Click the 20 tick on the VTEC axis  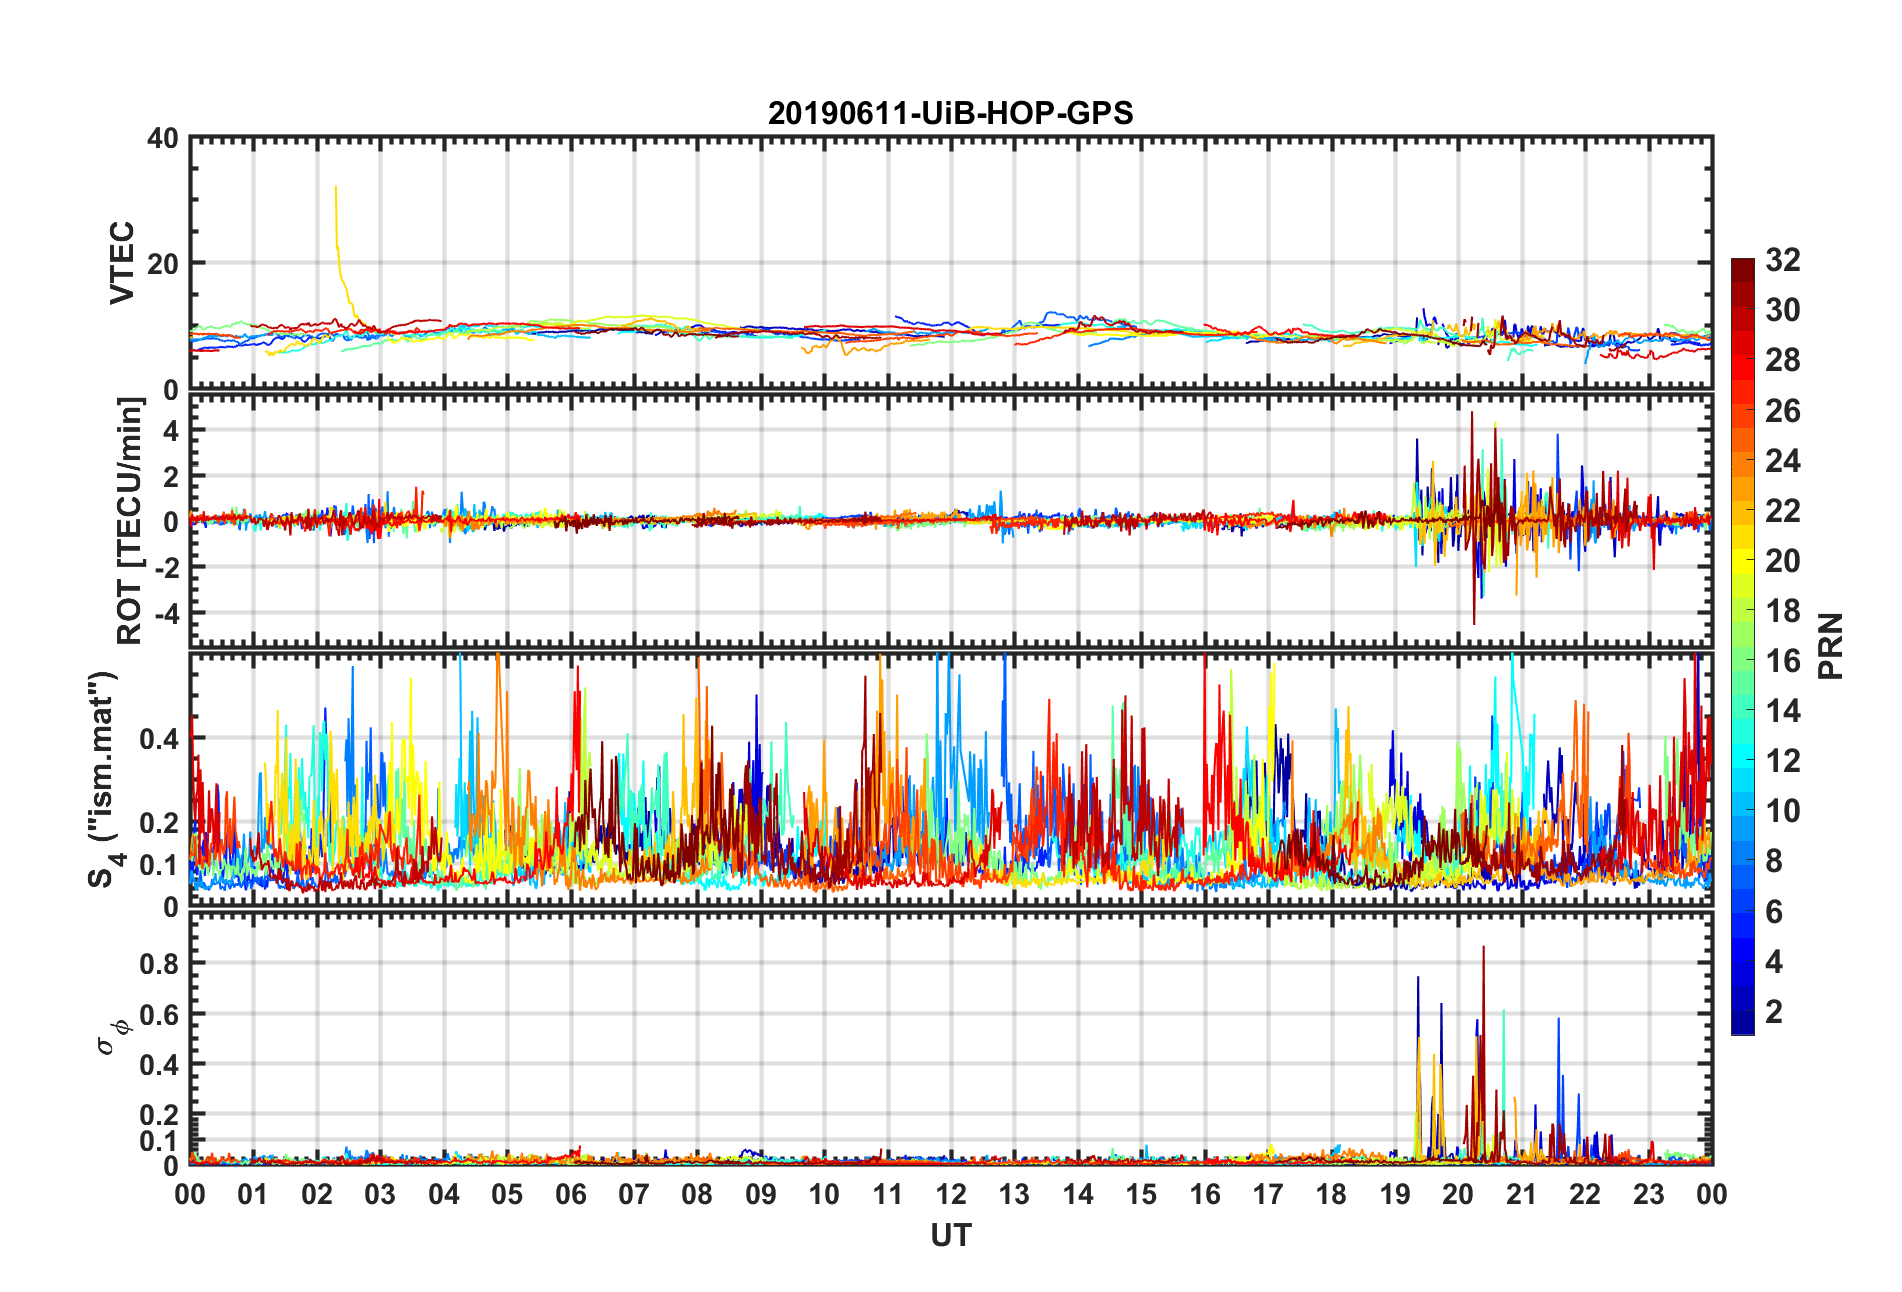pos(163,263)
